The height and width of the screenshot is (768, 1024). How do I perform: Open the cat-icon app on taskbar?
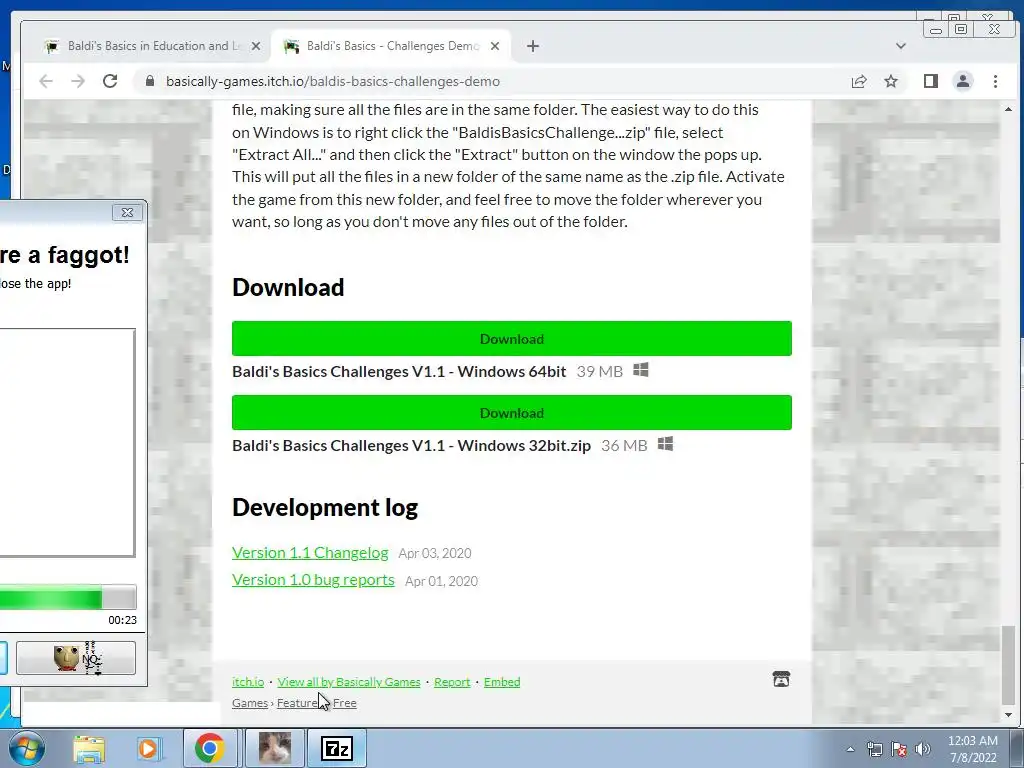275,748
